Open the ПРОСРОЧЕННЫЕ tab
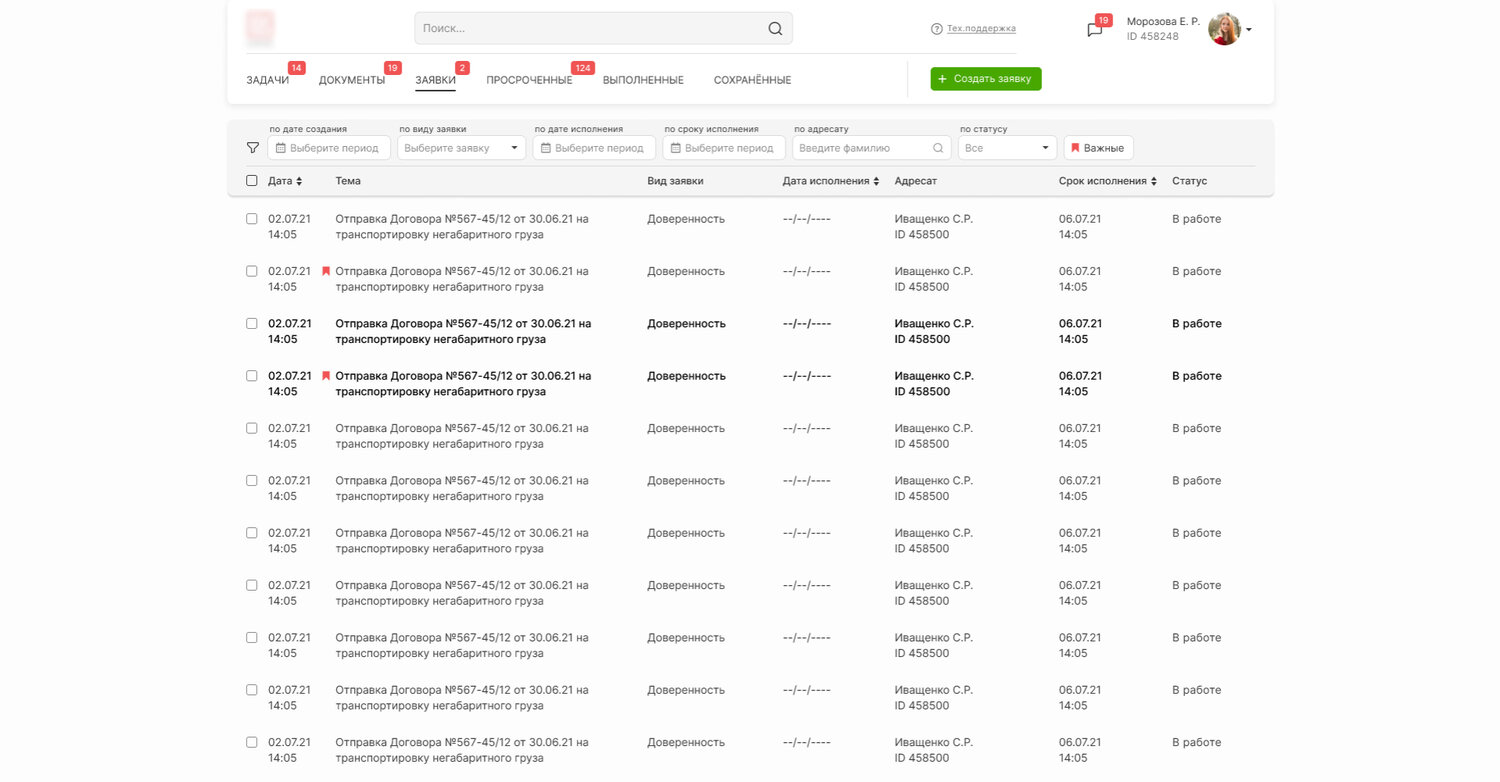Screen dimensions: 1500x782 [529, 80]
